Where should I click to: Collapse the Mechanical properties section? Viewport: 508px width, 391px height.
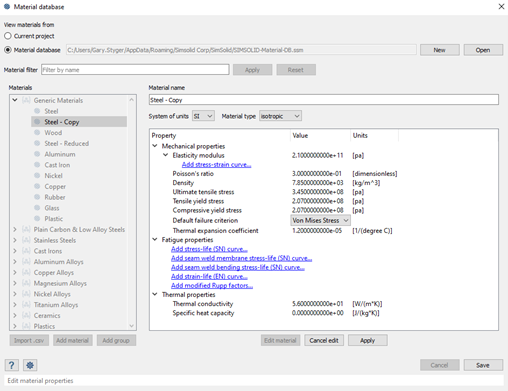[155, 146]
